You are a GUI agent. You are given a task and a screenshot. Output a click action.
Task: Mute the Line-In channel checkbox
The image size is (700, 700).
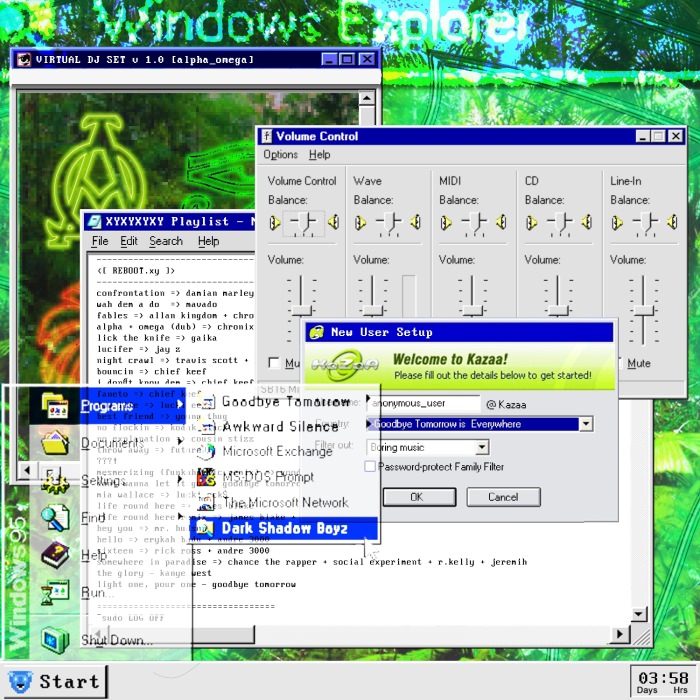coord(620,363)
